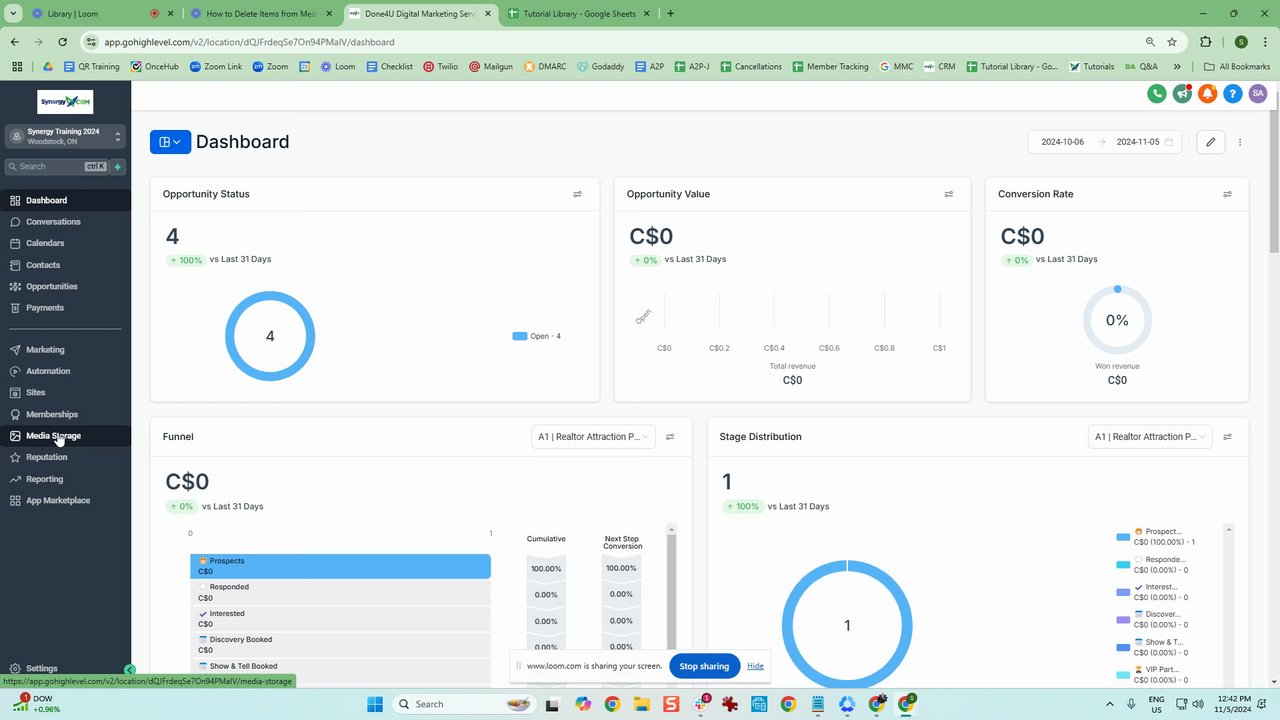Open the blue dashboard switcher dropdown
This screenshot has height=720, width=1280.
(170, 142)
